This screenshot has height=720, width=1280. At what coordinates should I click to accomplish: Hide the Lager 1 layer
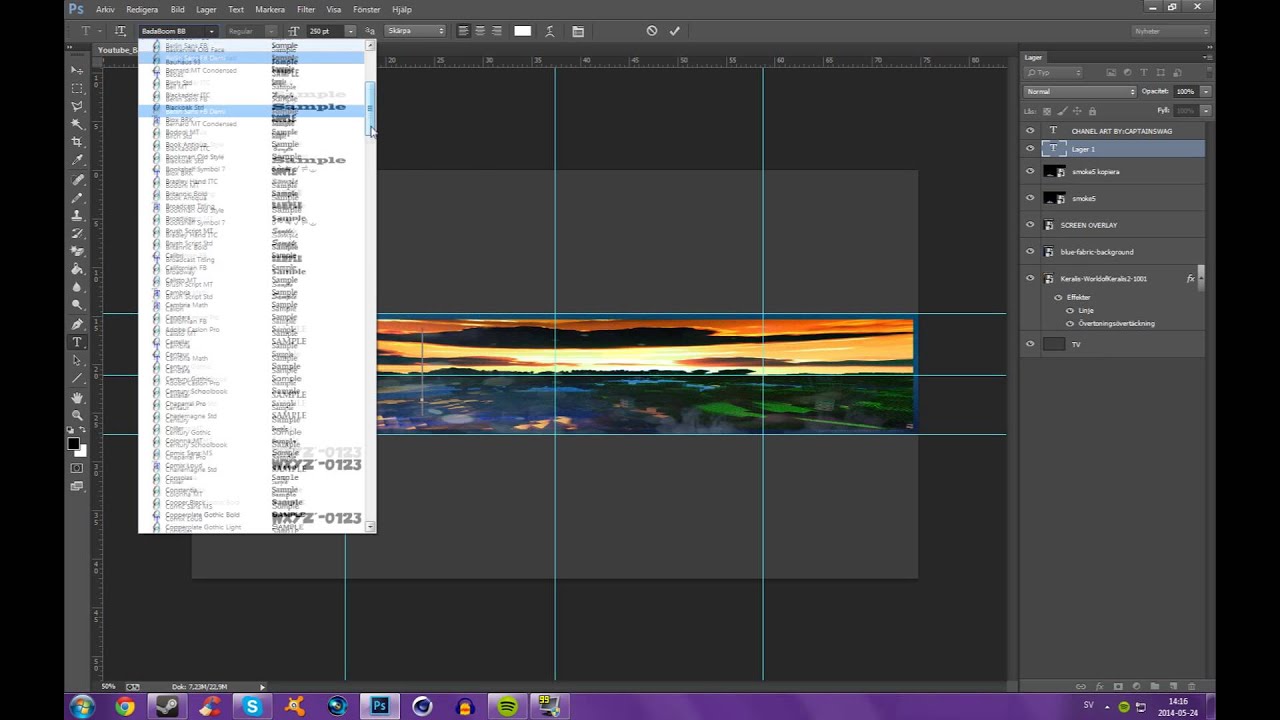click(x=1030, y=149)
